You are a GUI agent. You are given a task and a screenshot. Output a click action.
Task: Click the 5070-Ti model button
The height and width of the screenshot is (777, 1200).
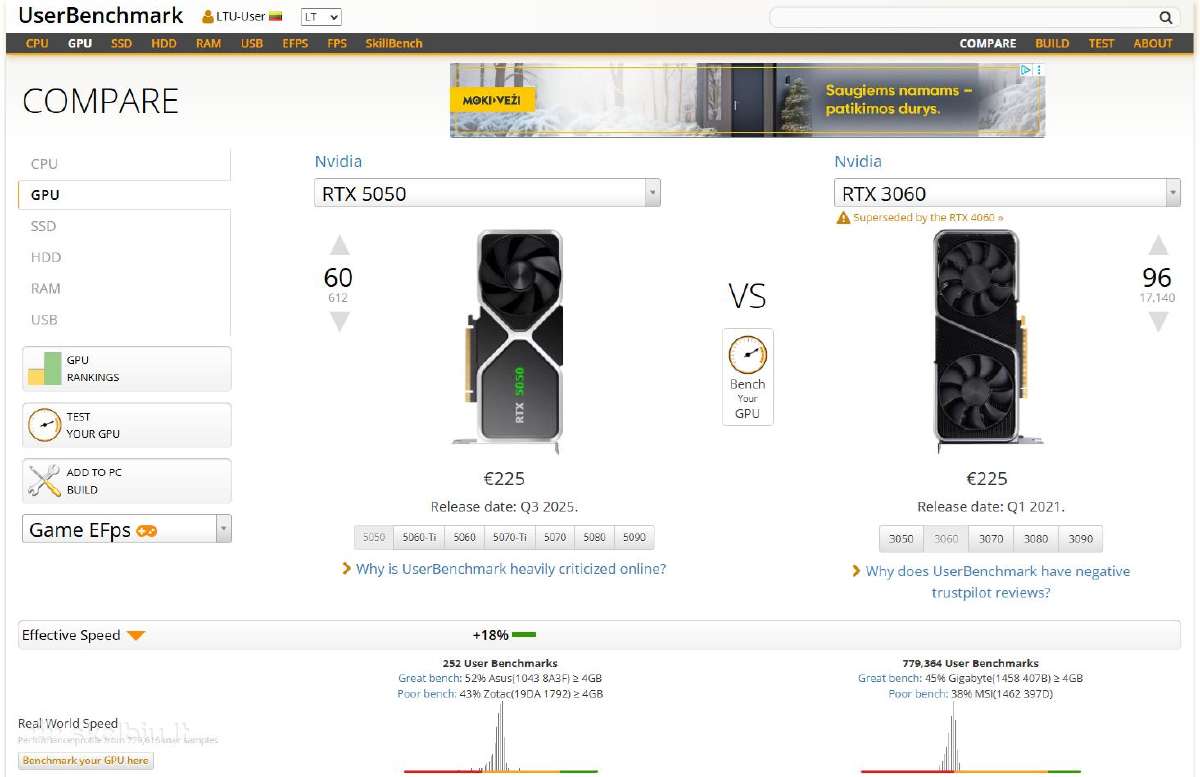pyautogui.click(x=509, y=537)
